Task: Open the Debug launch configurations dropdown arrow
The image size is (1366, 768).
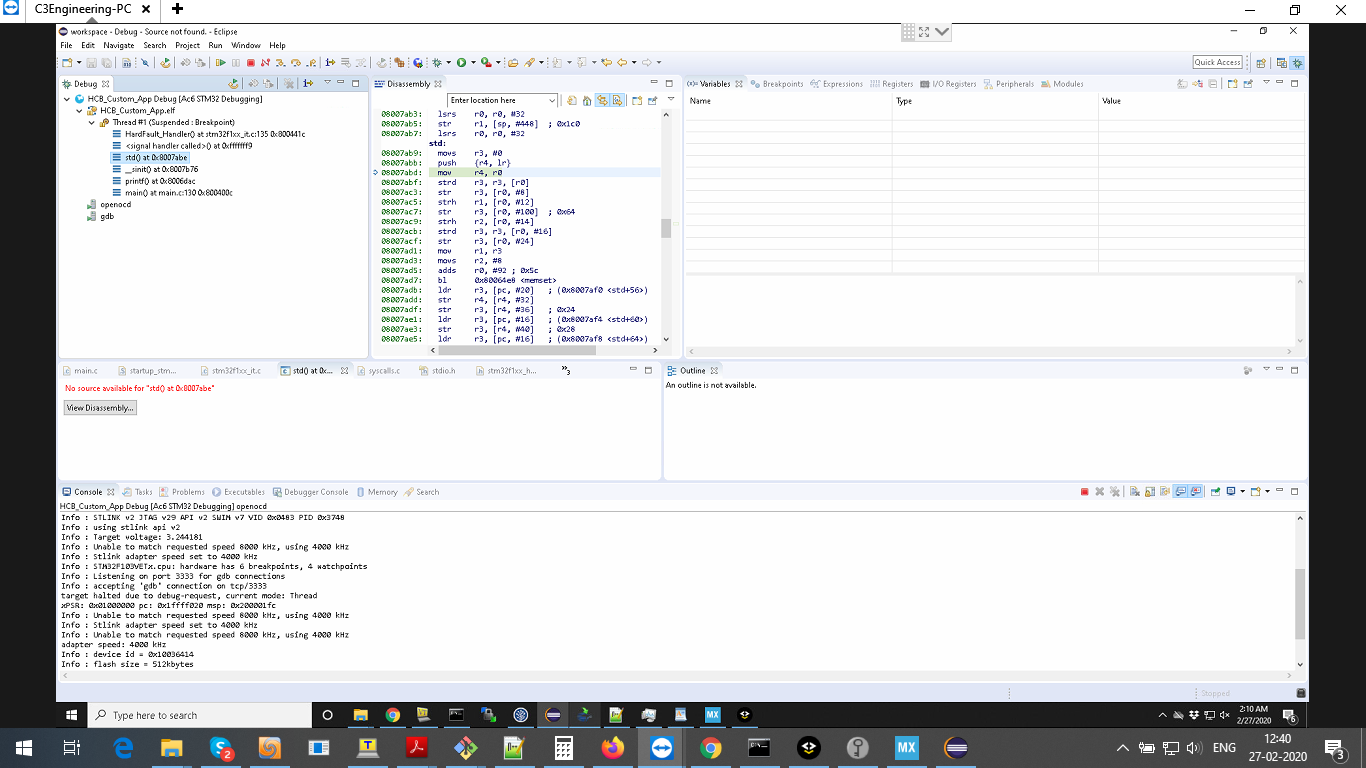Action: [x=448, y=62]
